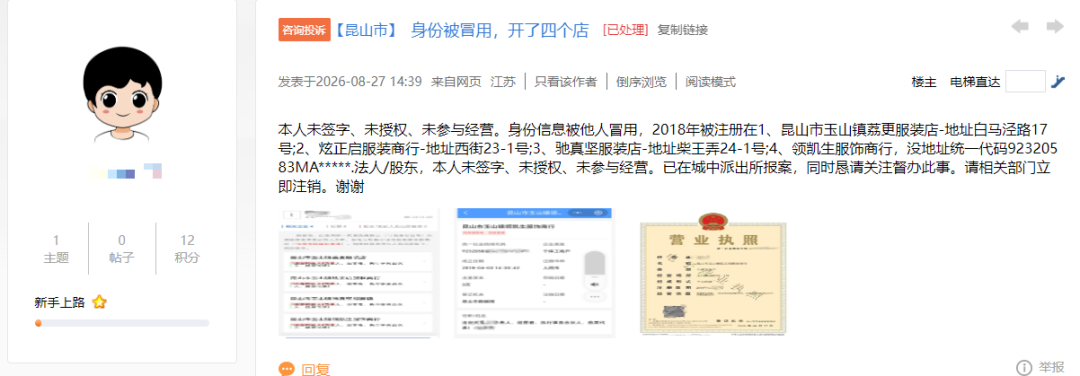Click the 已处理 status label
This screenshot has height=376, width=1080.
tap(625, 30)
